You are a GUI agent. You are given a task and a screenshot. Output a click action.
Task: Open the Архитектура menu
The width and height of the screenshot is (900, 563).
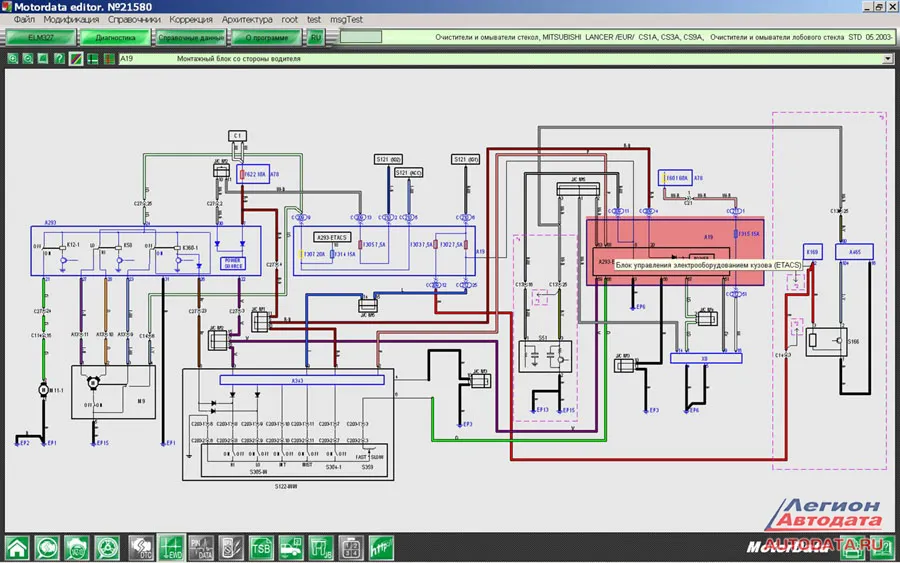(246, 19)
